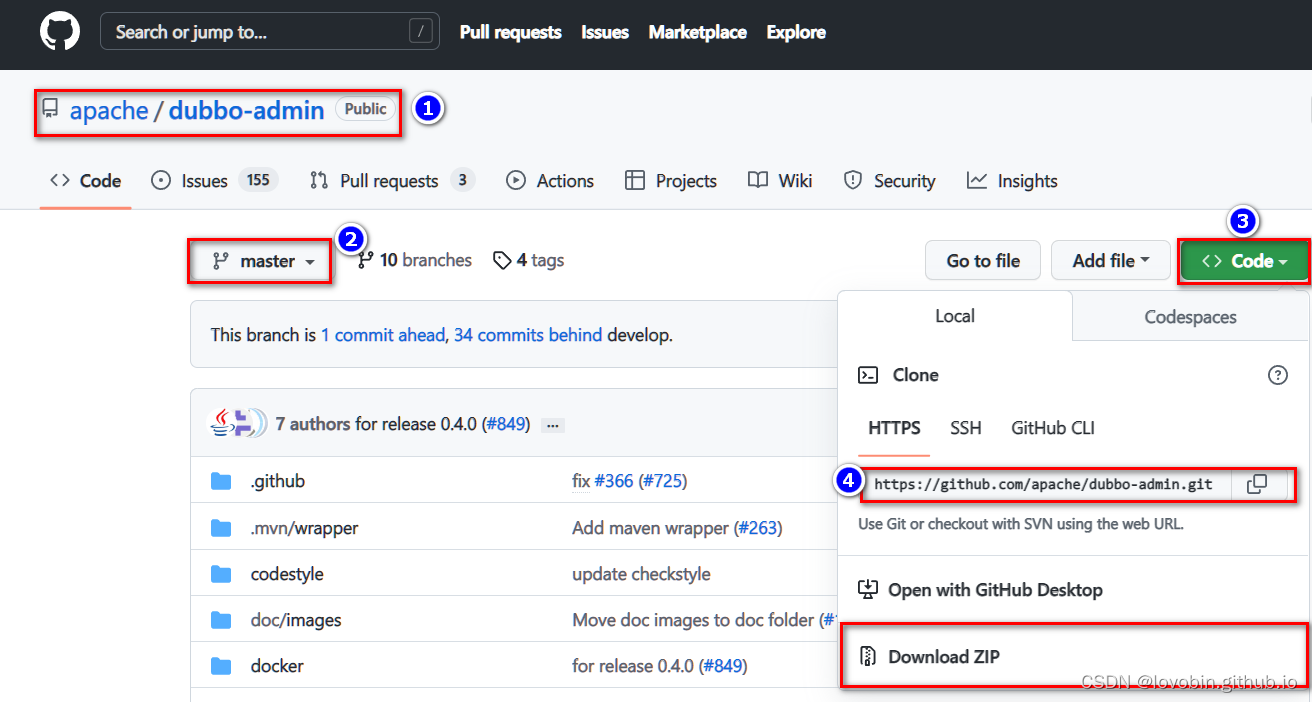The height and width of the screenshot is (702, 1312).
Task: Open the Projects tab
Action: (x=671, y=181)
